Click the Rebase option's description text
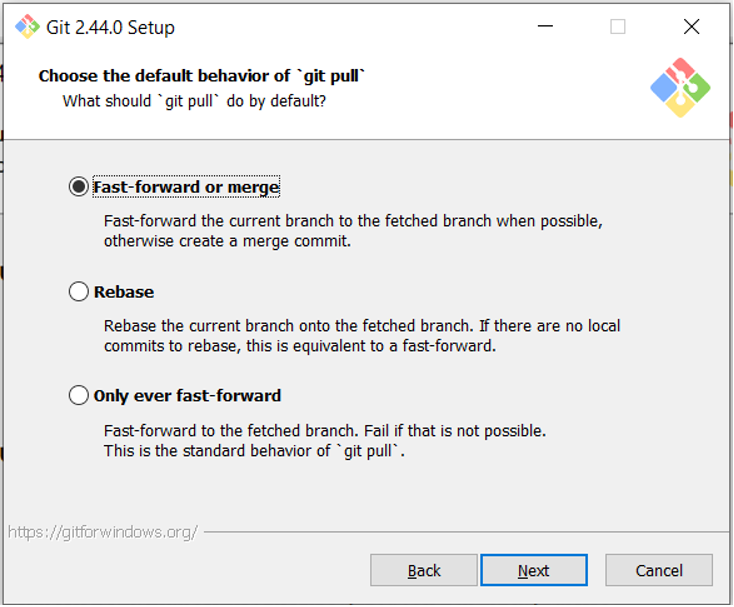The image size is (734, 607). coord(362,336)
